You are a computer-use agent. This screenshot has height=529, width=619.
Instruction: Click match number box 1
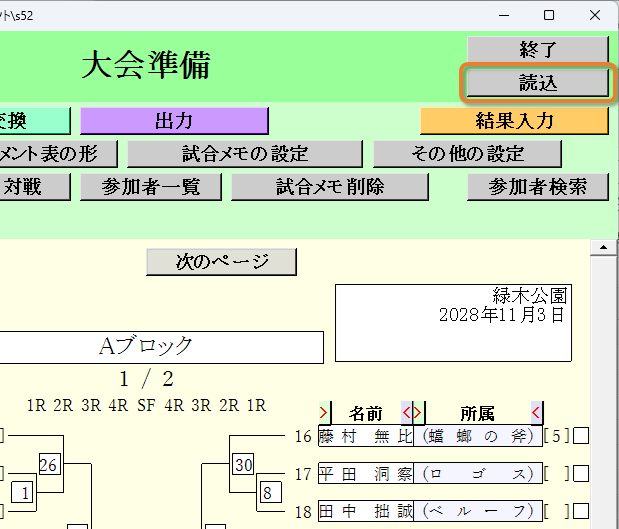22,492
